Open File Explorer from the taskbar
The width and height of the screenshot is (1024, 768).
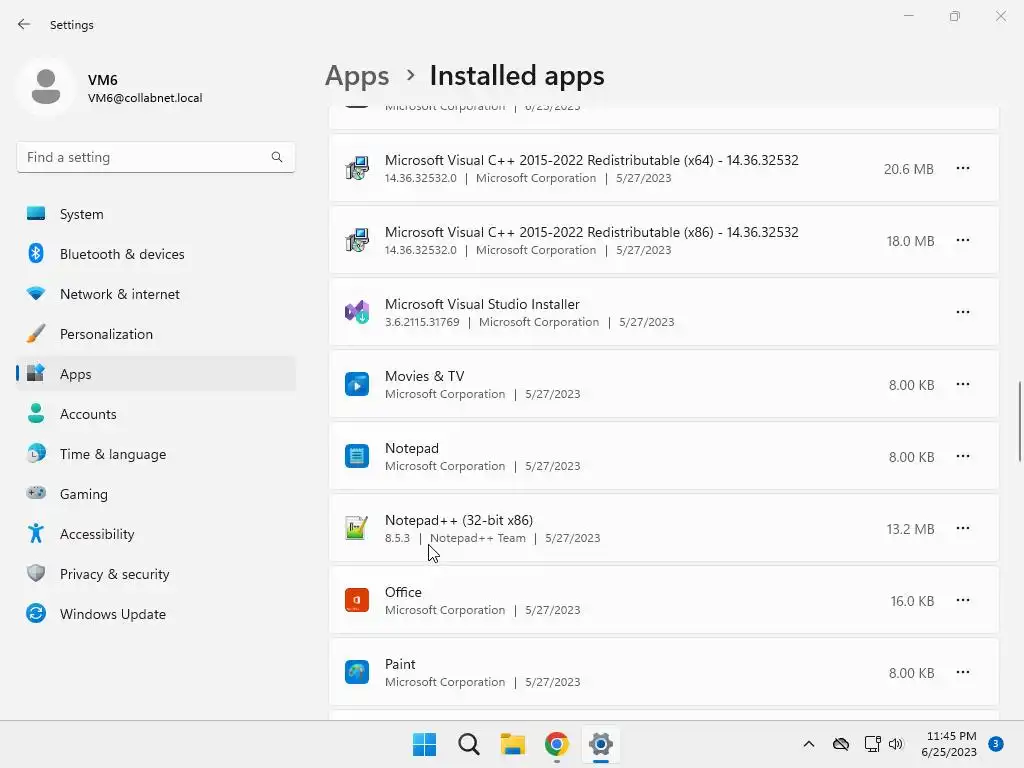tap(513, 744)
